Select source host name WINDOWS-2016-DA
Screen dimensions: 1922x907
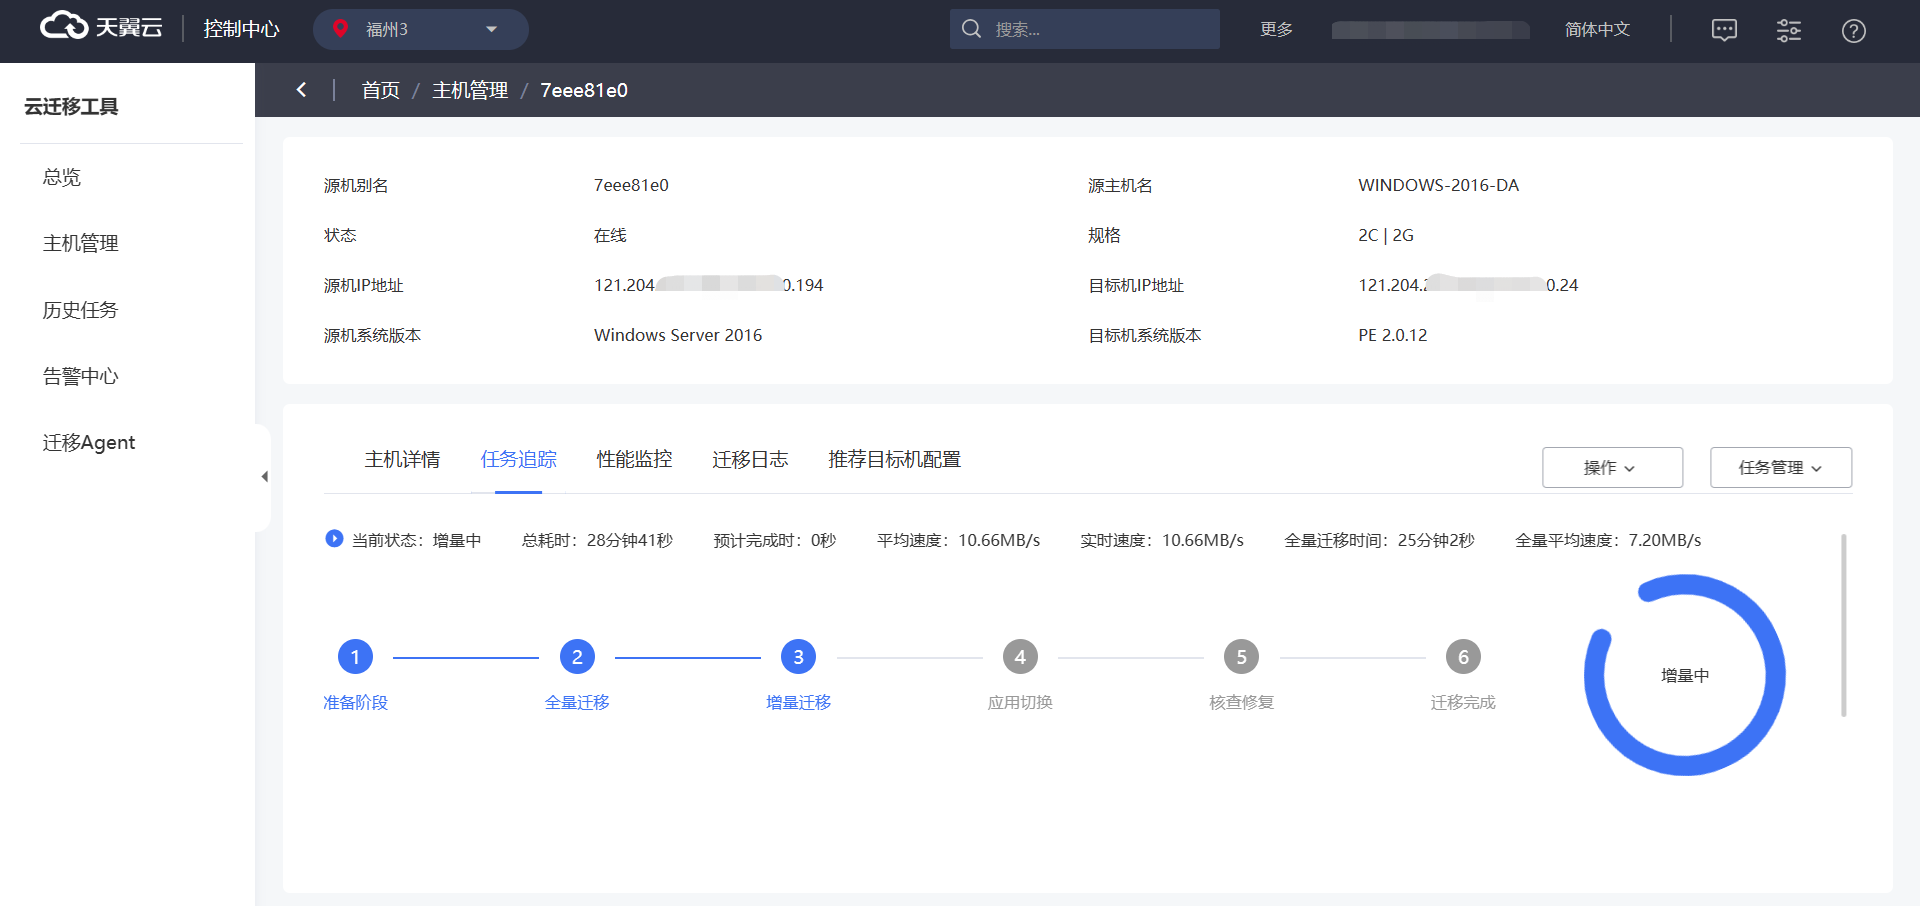[x=1438, y=185]
